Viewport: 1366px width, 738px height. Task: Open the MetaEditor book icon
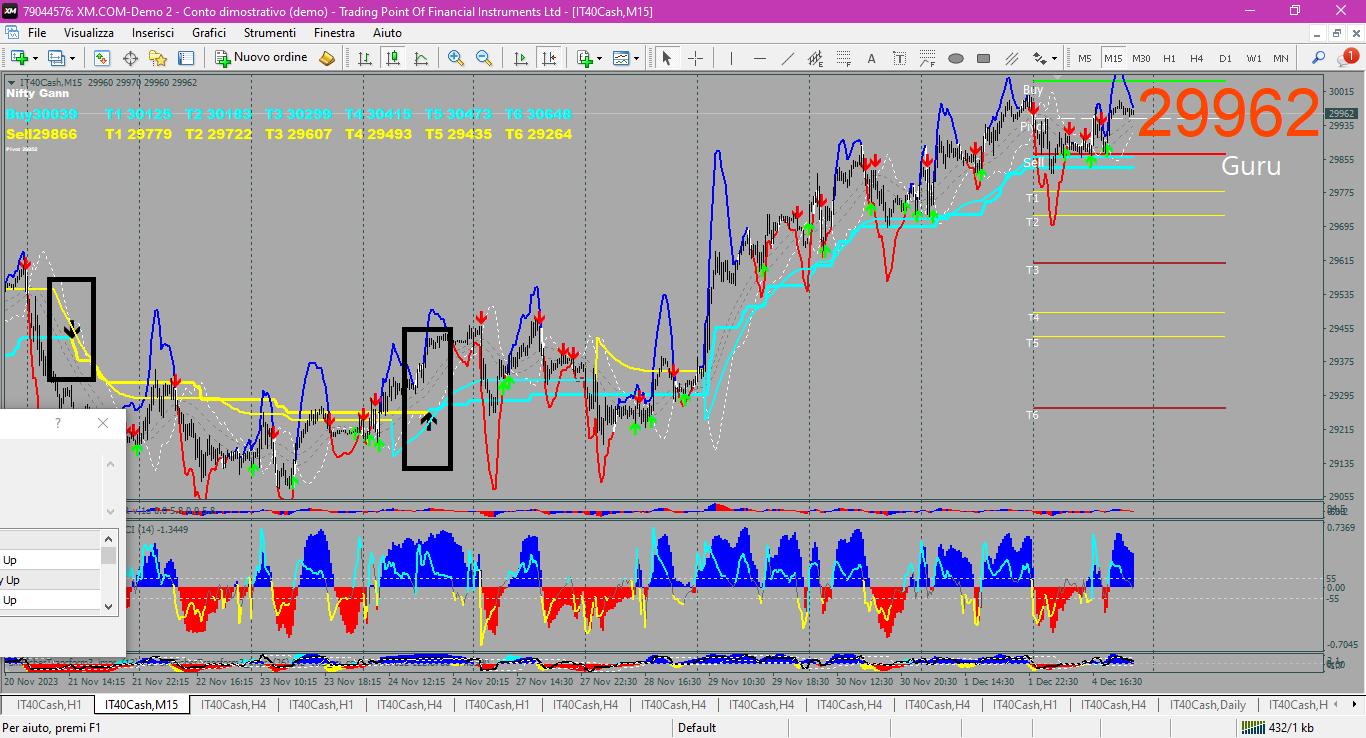[x=327, y=58]
